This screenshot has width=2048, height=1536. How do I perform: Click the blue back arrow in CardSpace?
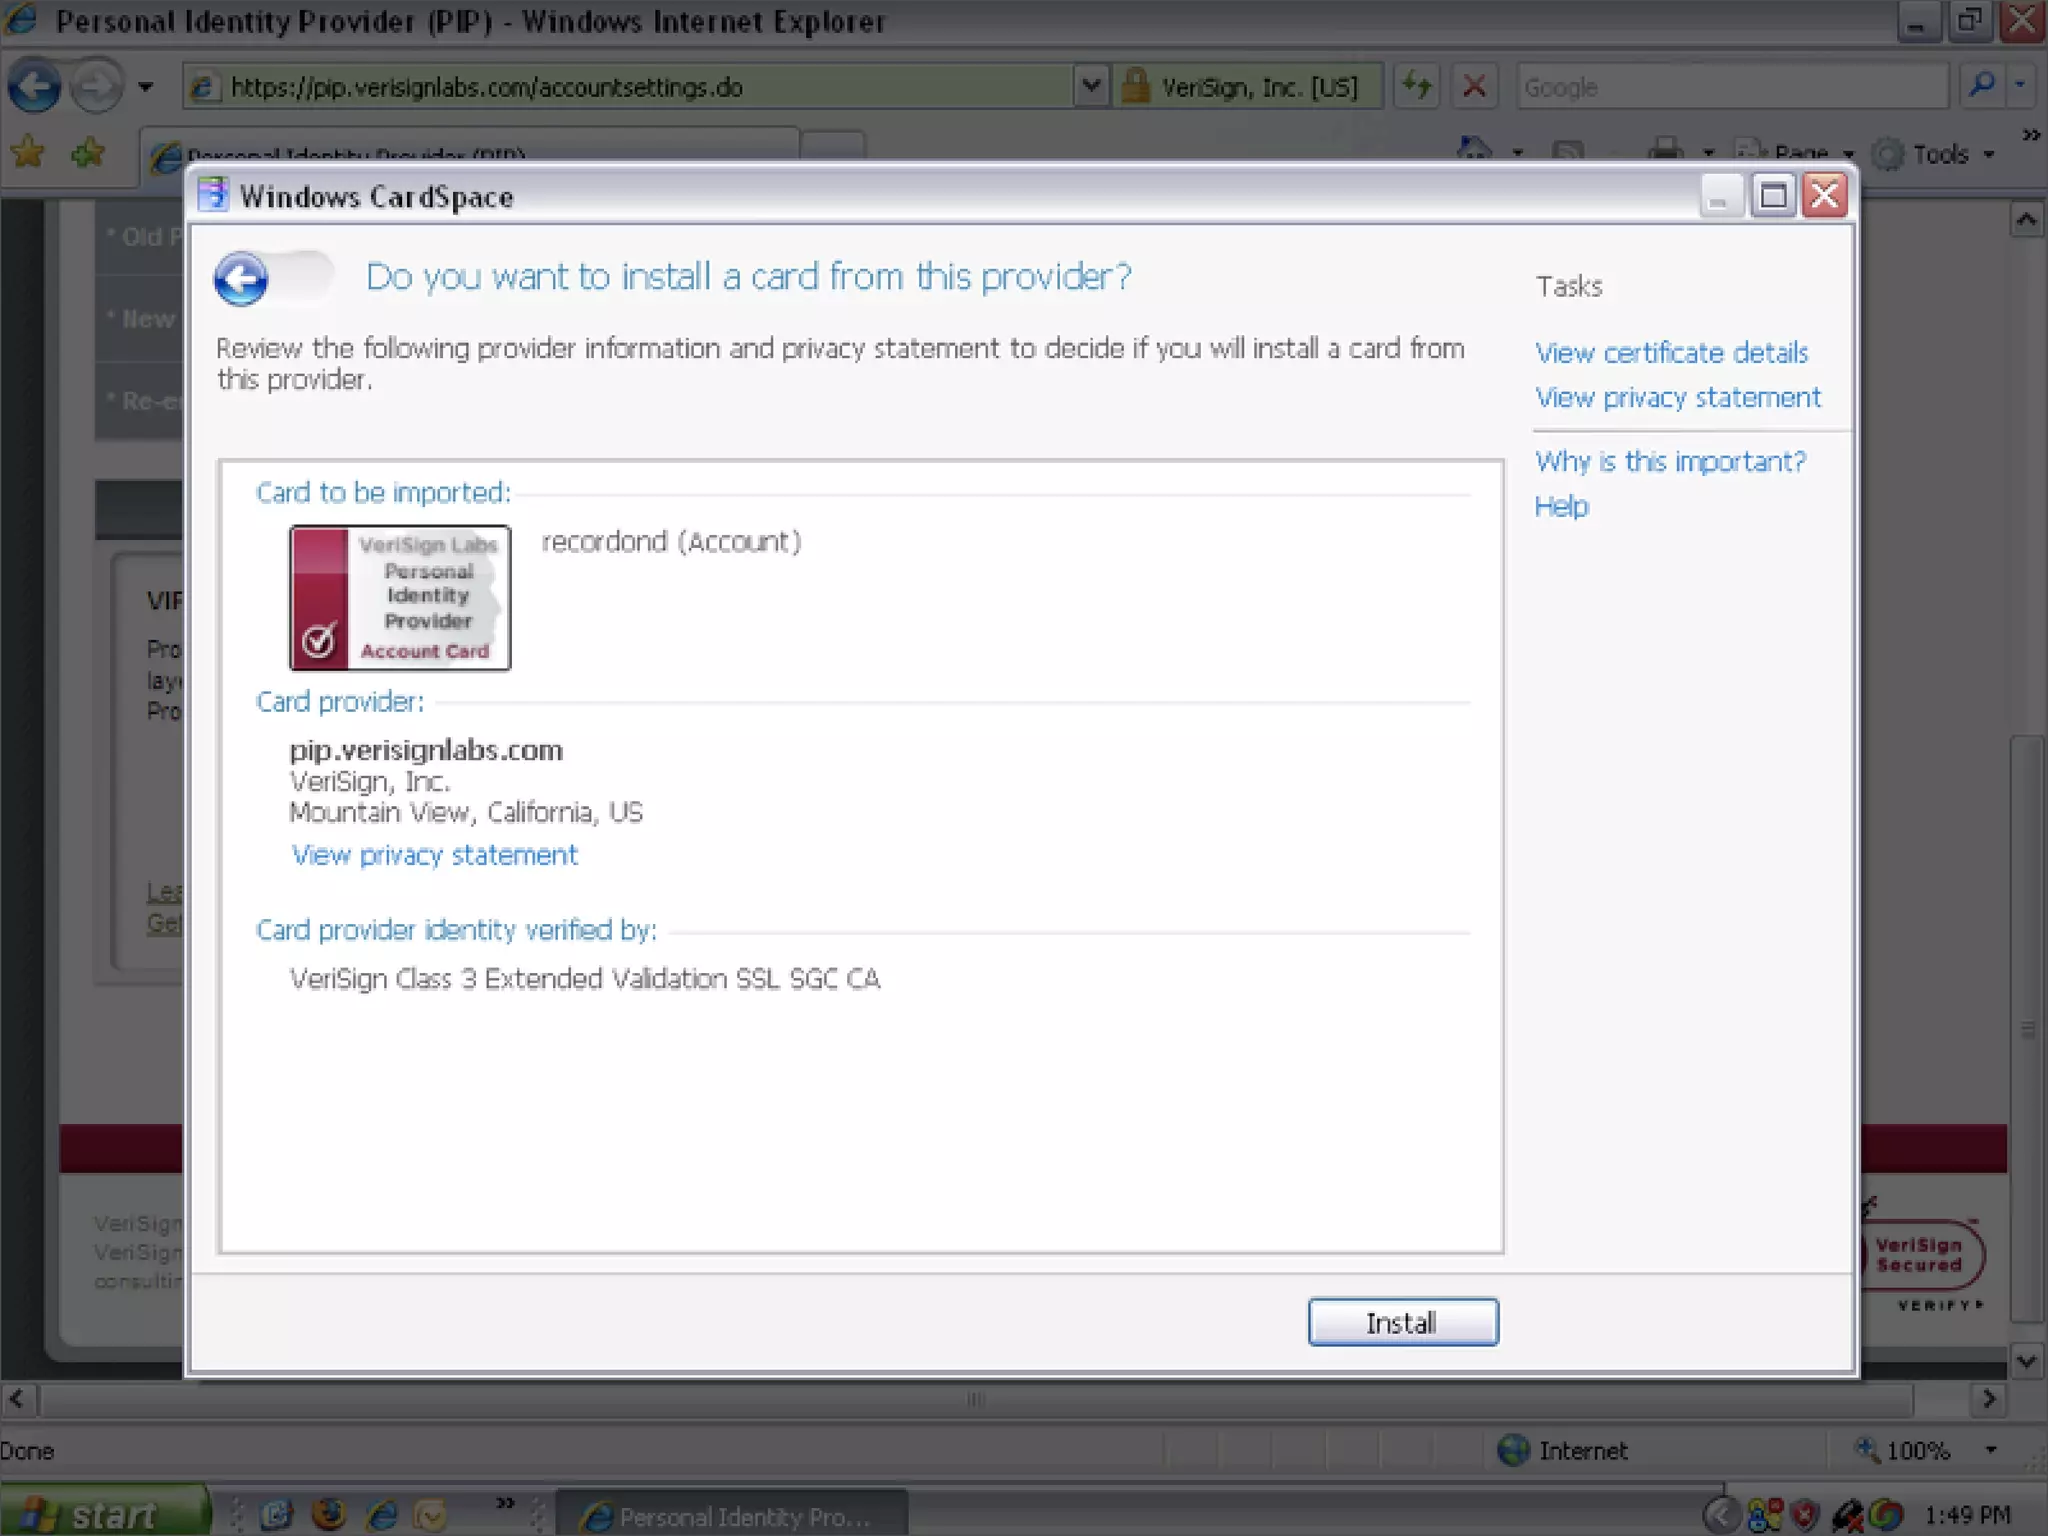pyautogui.click(x=241, y=279)
